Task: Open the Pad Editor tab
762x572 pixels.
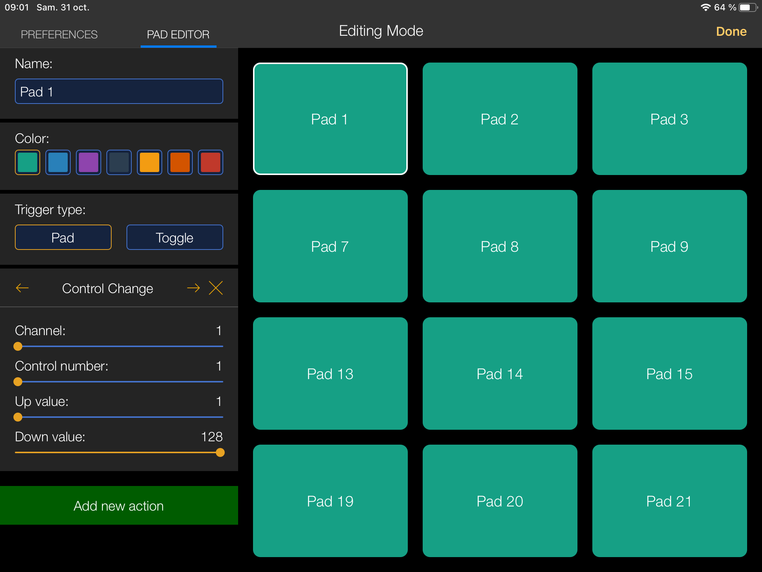Action: click(x=178, y=34)
